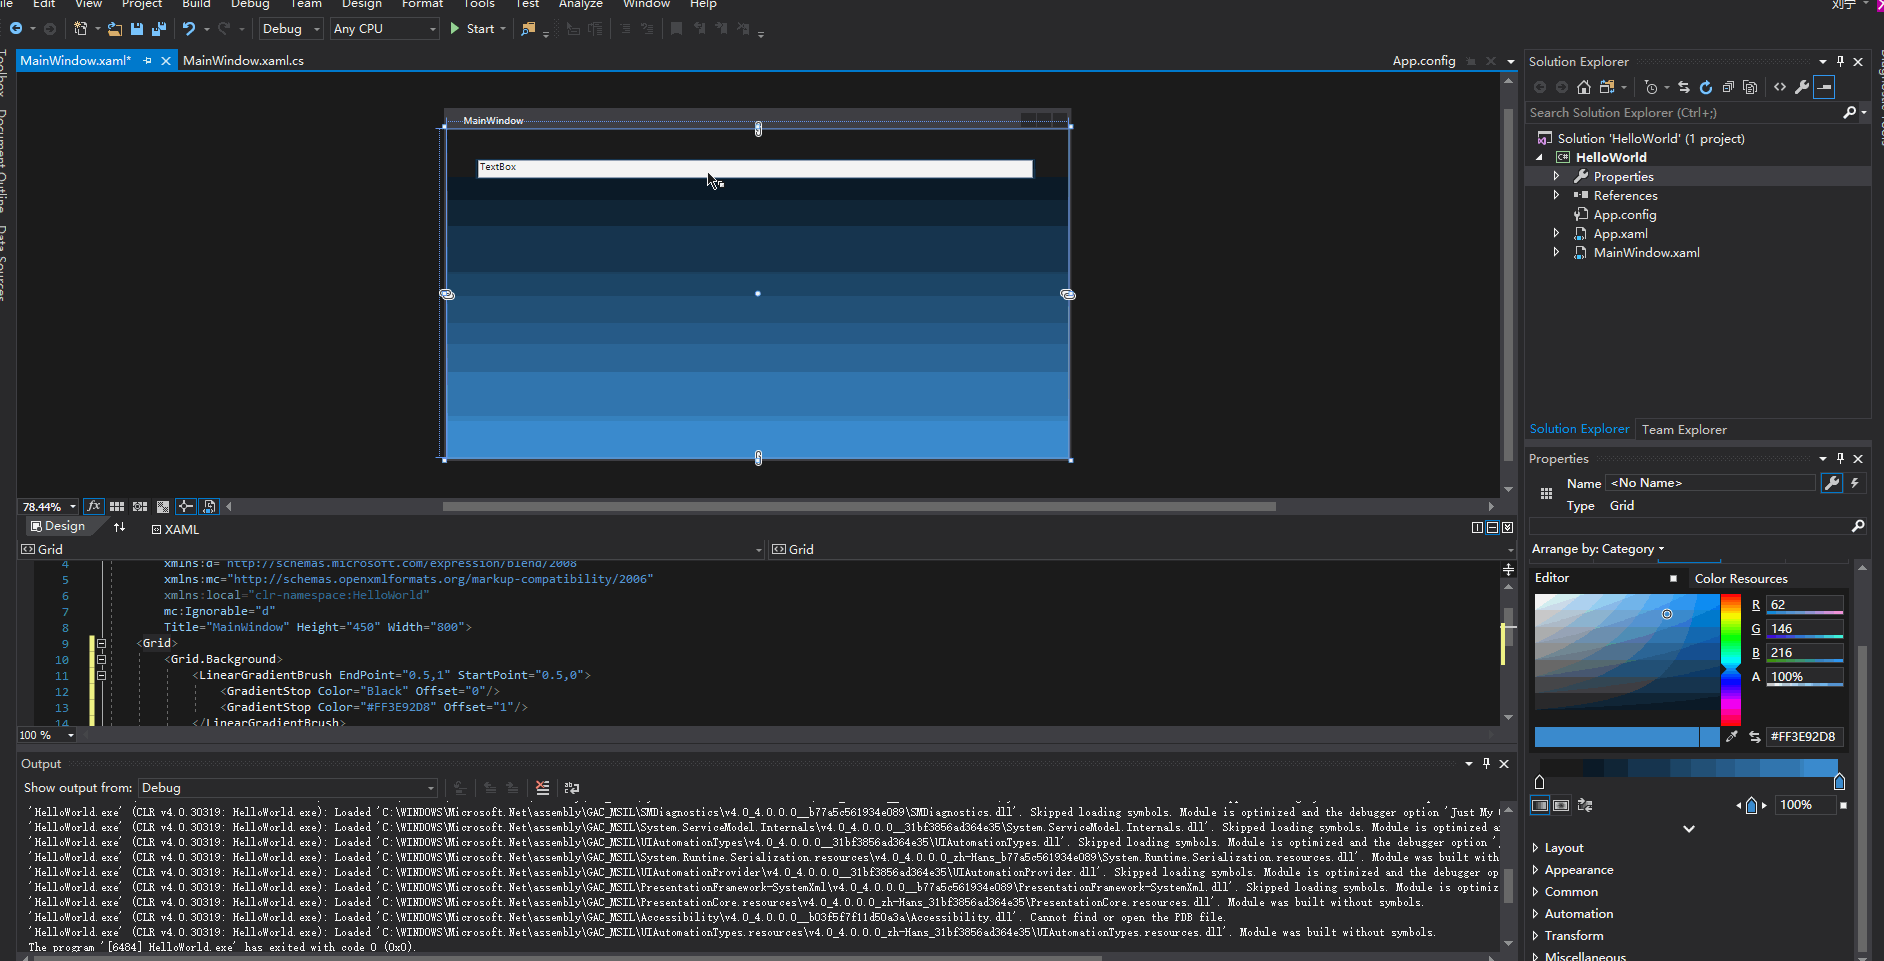Screen dimensions: 1884x961
Task: Open the Any CPU platform dropdown
Action: [x=385, y=29]
